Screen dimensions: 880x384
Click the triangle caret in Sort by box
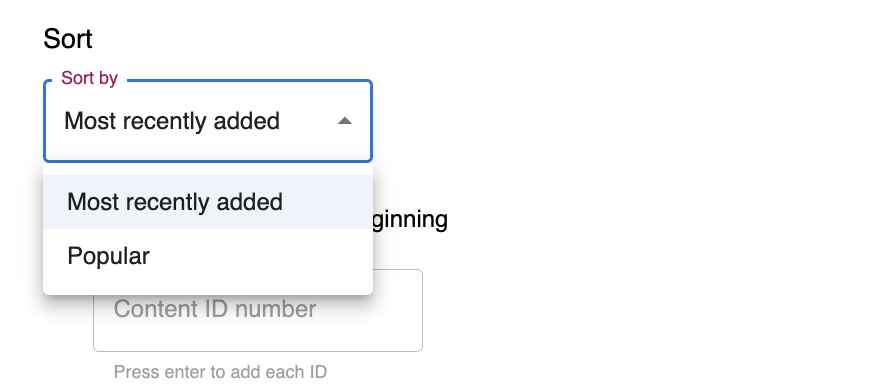point(345,121)
